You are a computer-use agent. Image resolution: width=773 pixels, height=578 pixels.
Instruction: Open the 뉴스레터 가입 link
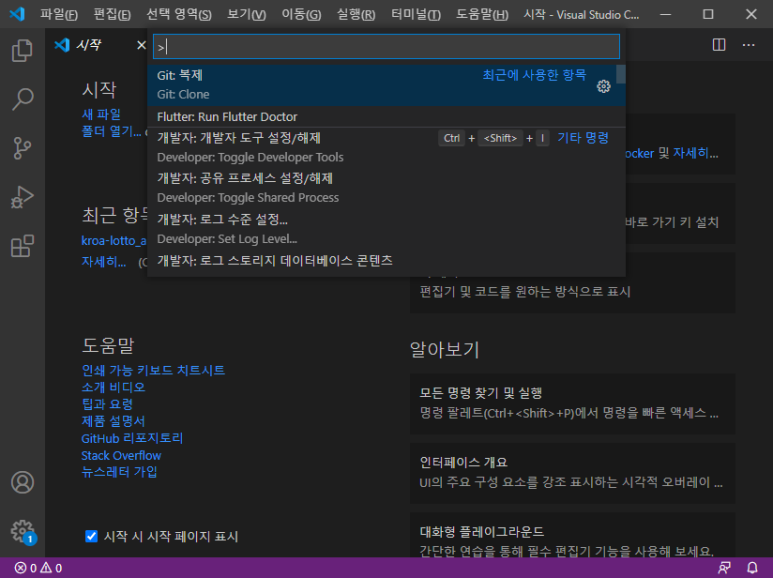pyautogui.click(x=119, y=472)
